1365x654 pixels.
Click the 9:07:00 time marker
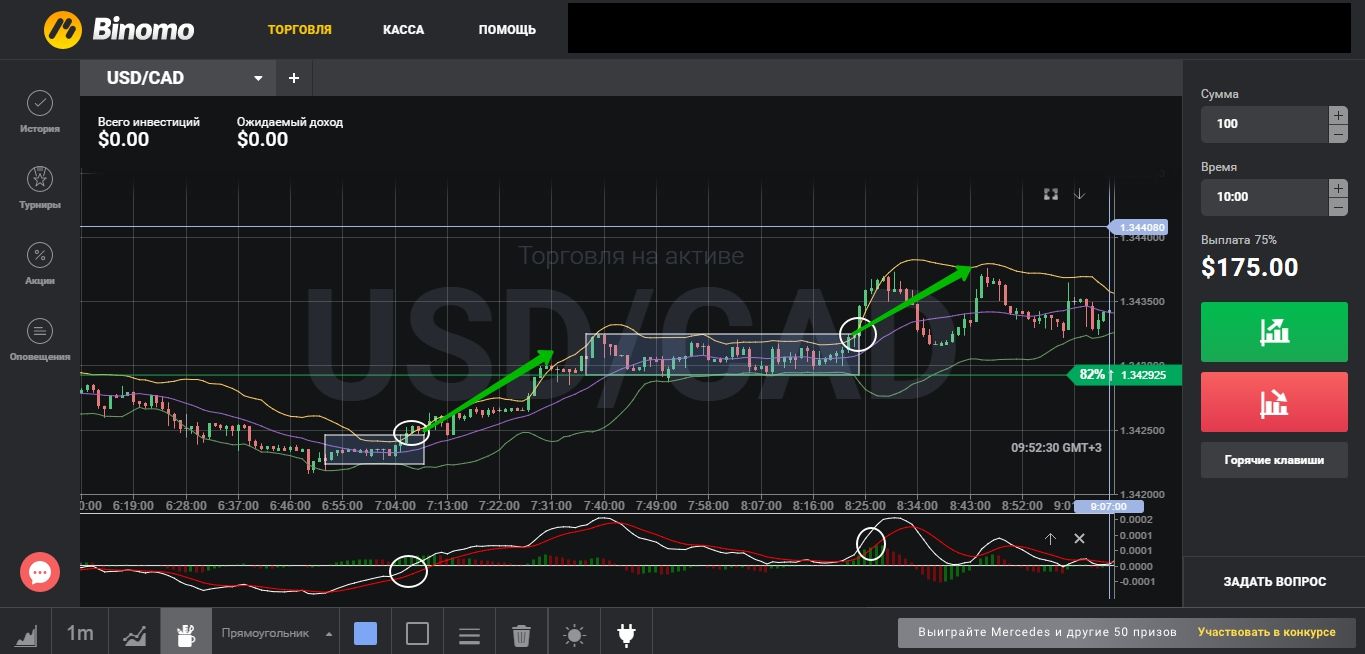click(1108, 507)
